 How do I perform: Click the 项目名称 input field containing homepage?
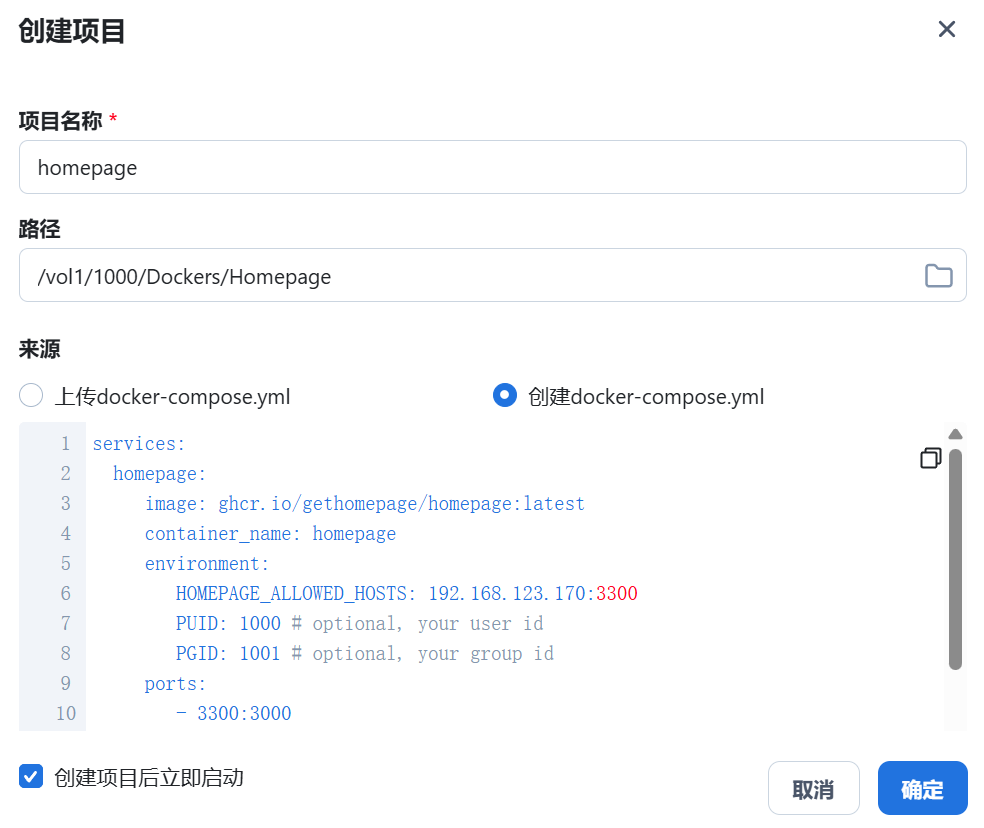pos(493,167)
